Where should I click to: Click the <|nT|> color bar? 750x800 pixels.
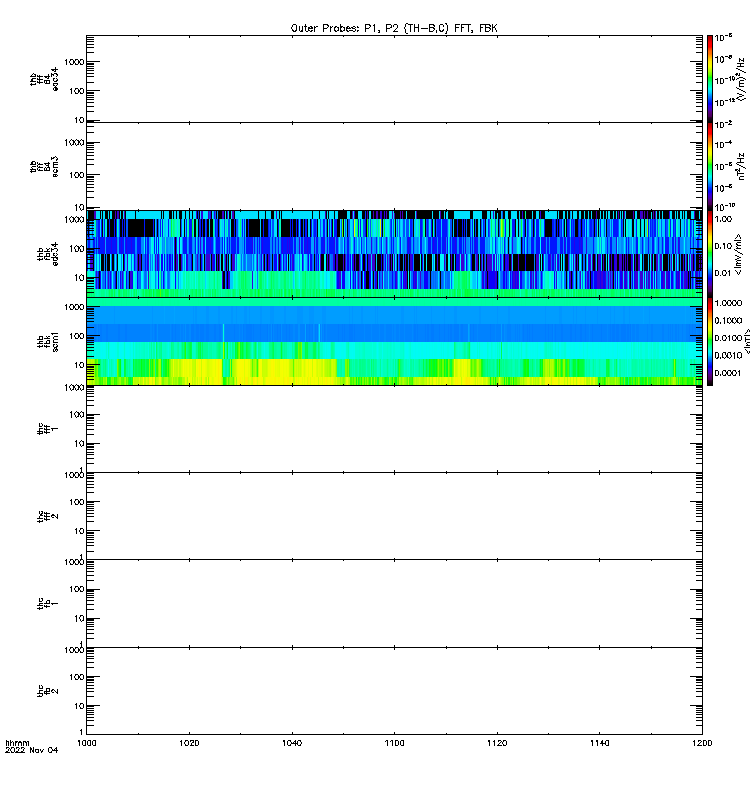click(710, 341)
